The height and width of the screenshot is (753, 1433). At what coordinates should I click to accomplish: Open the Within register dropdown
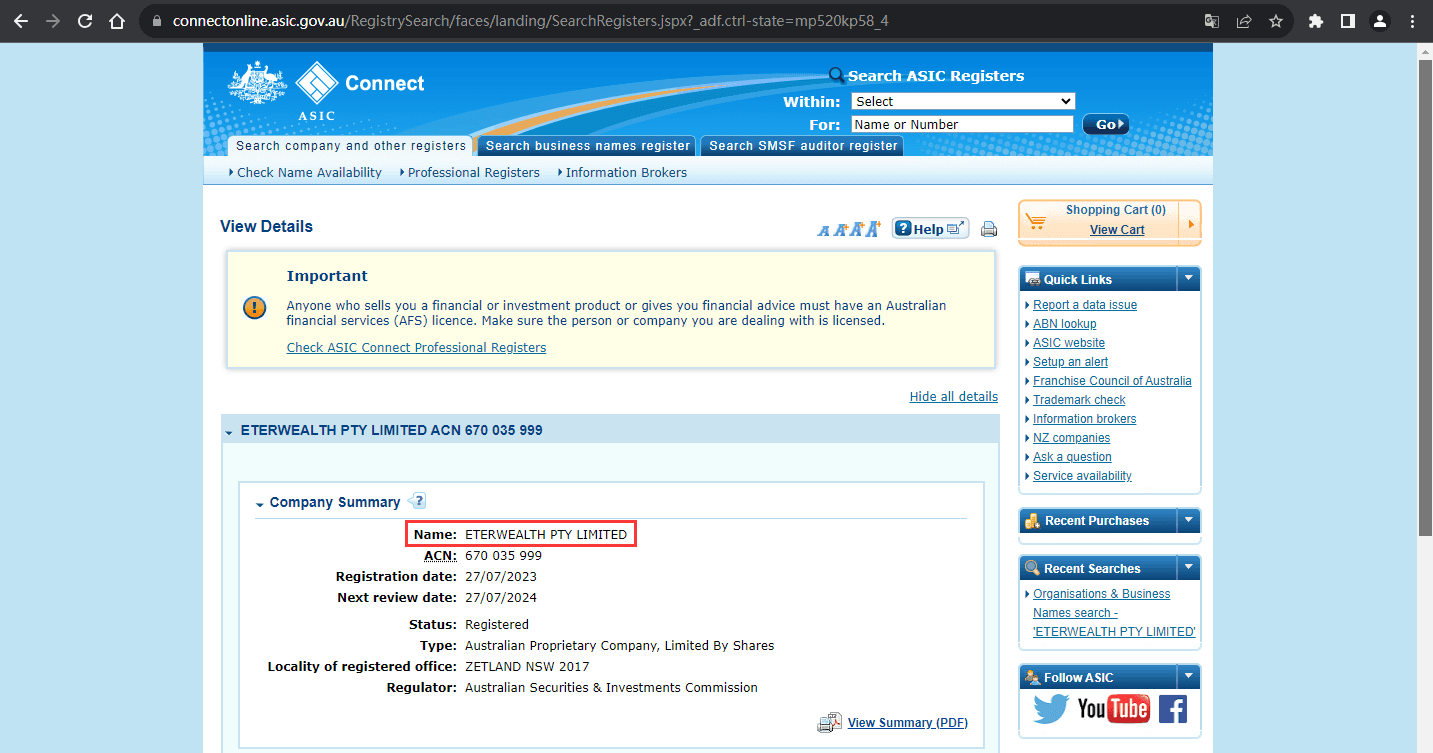click(963, 101)
